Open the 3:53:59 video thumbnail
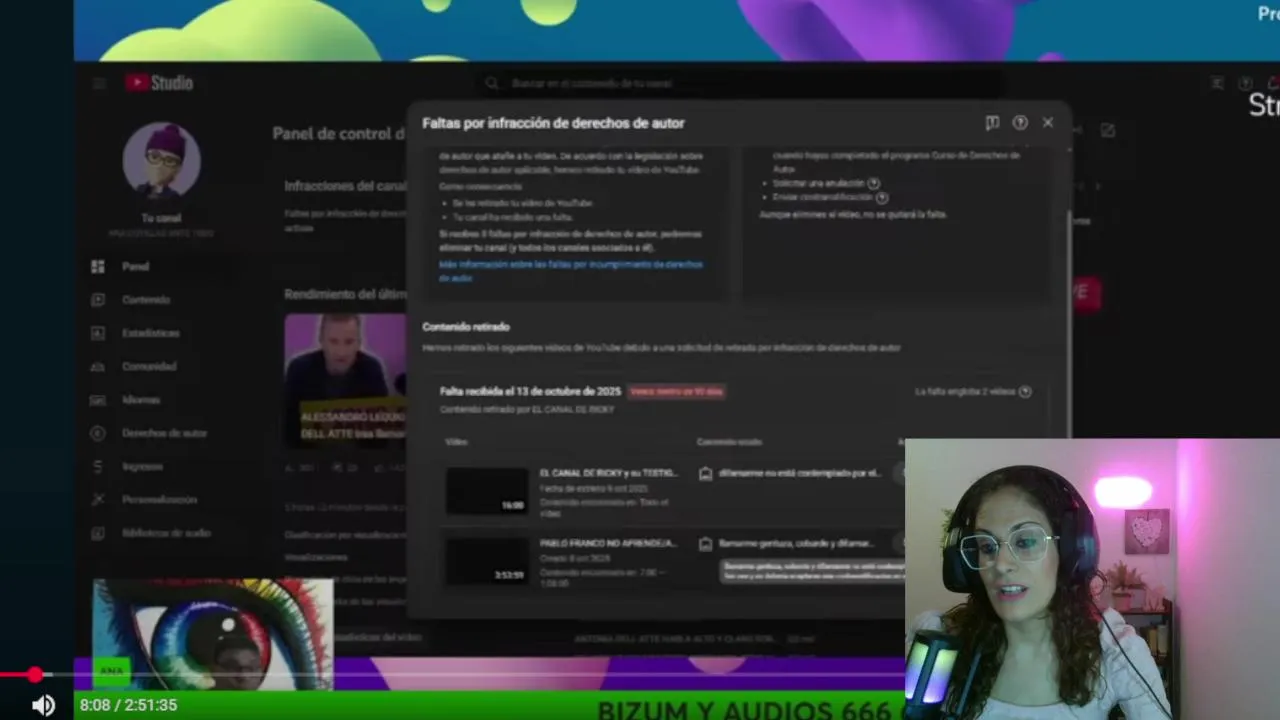1280x720 pixels. pyautogui.click(x=487, y=560)
